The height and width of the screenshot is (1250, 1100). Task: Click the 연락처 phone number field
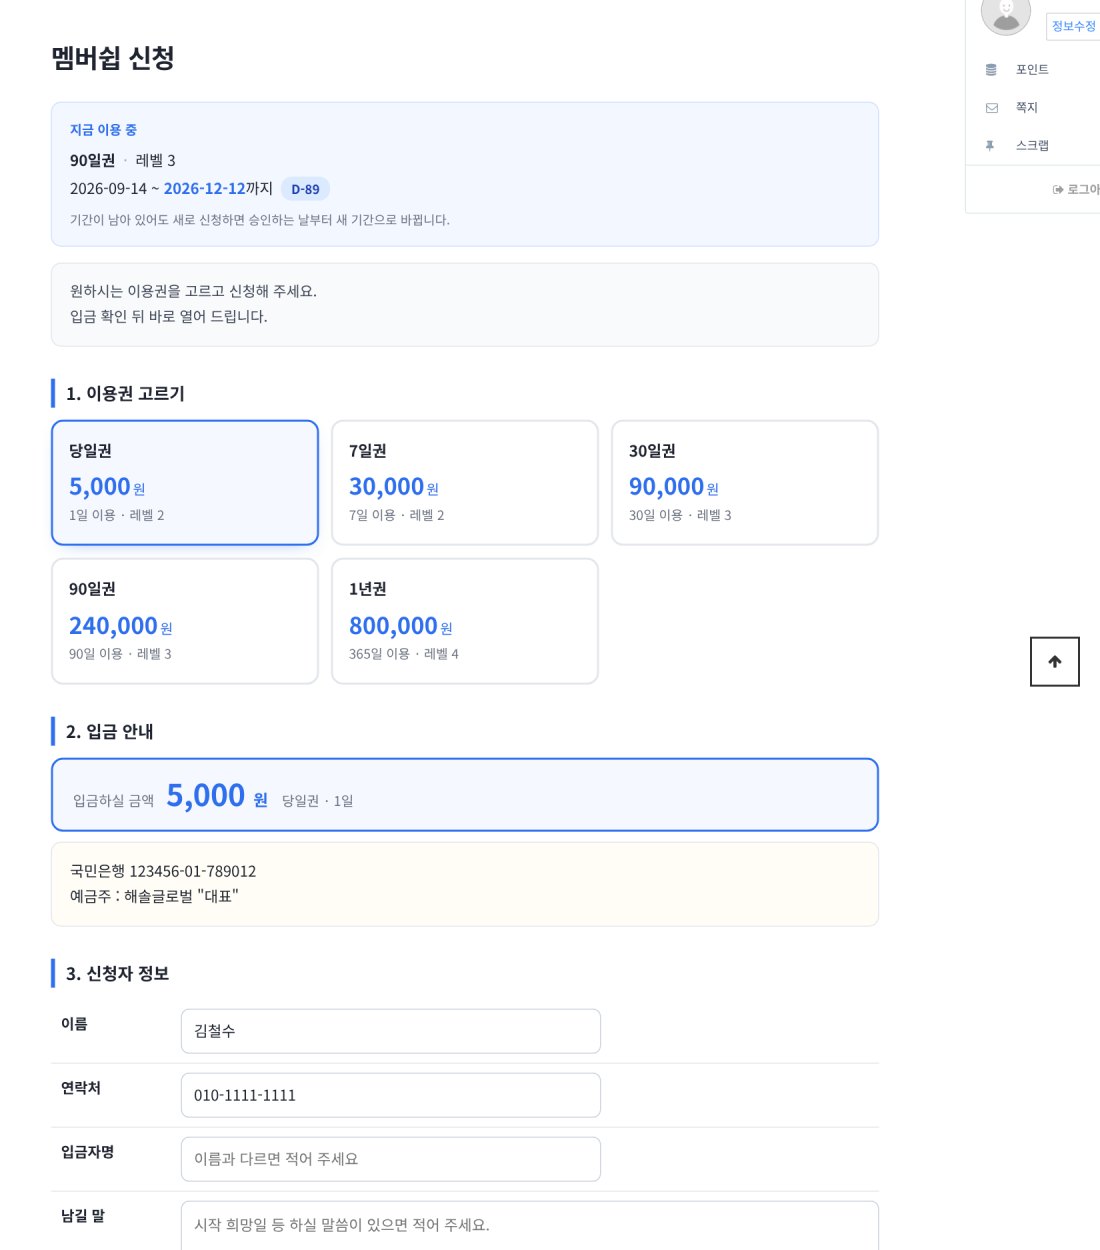(391, 1095)
